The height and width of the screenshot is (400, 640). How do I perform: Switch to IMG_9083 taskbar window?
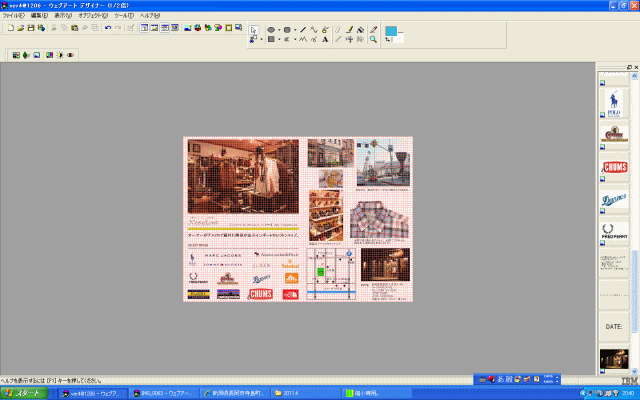[164, 393]
